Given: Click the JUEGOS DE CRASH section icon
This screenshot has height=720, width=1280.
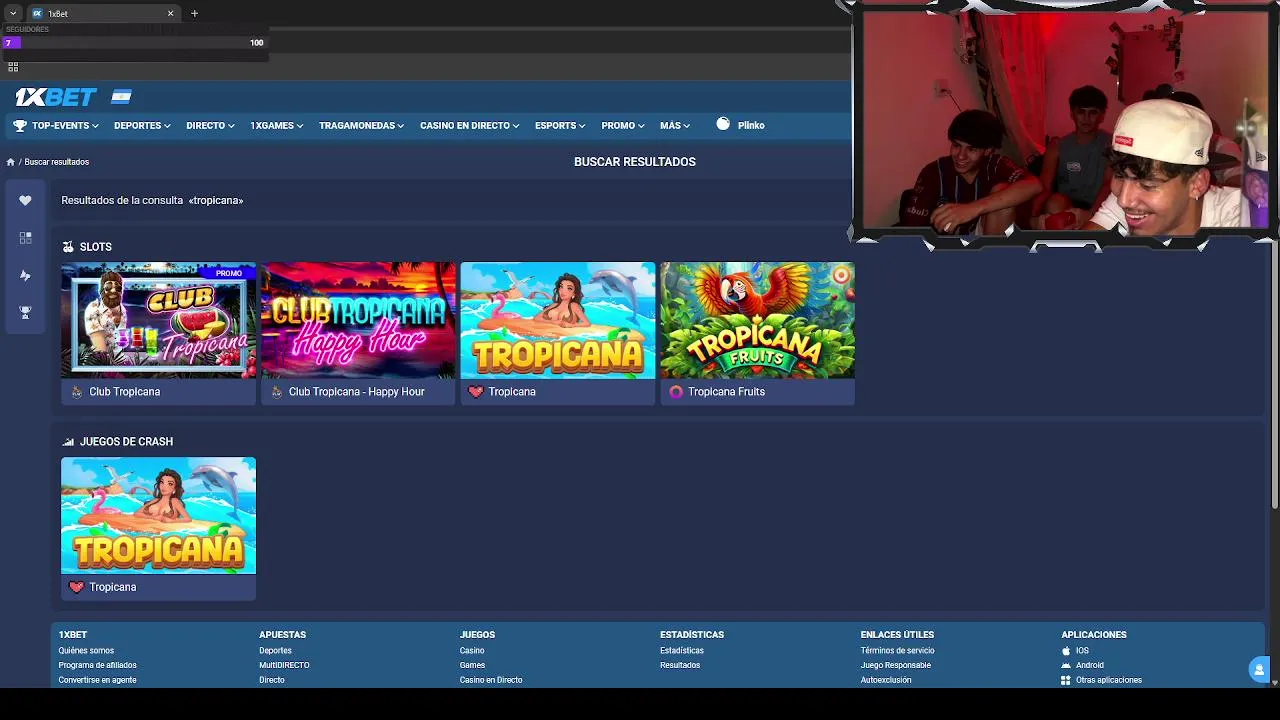Looking at the screenshot, I should [x=68, y=442].
